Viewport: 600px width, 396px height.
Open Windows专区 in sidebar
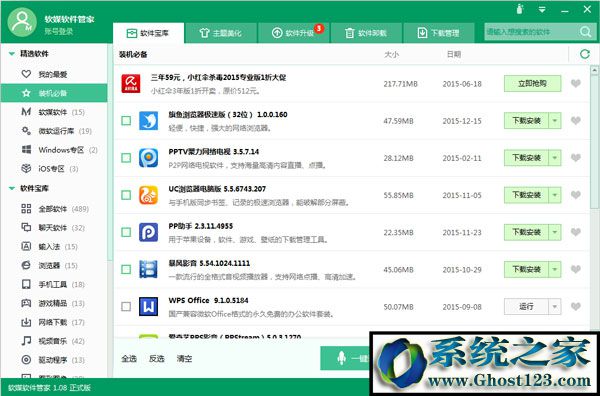click(54, 150)
